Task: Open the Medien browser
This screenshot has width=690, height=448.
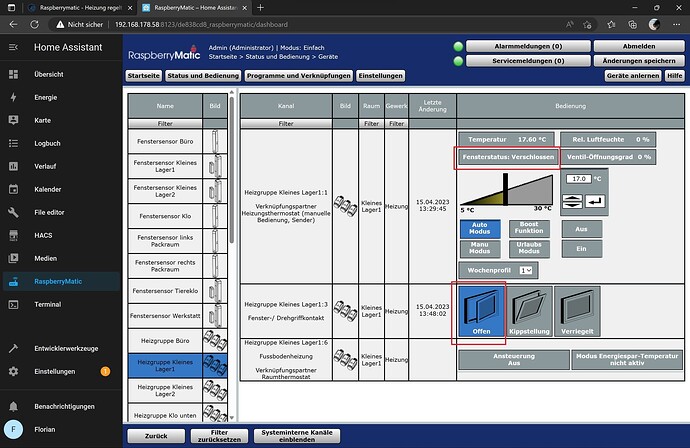Action: click(45, 258)
